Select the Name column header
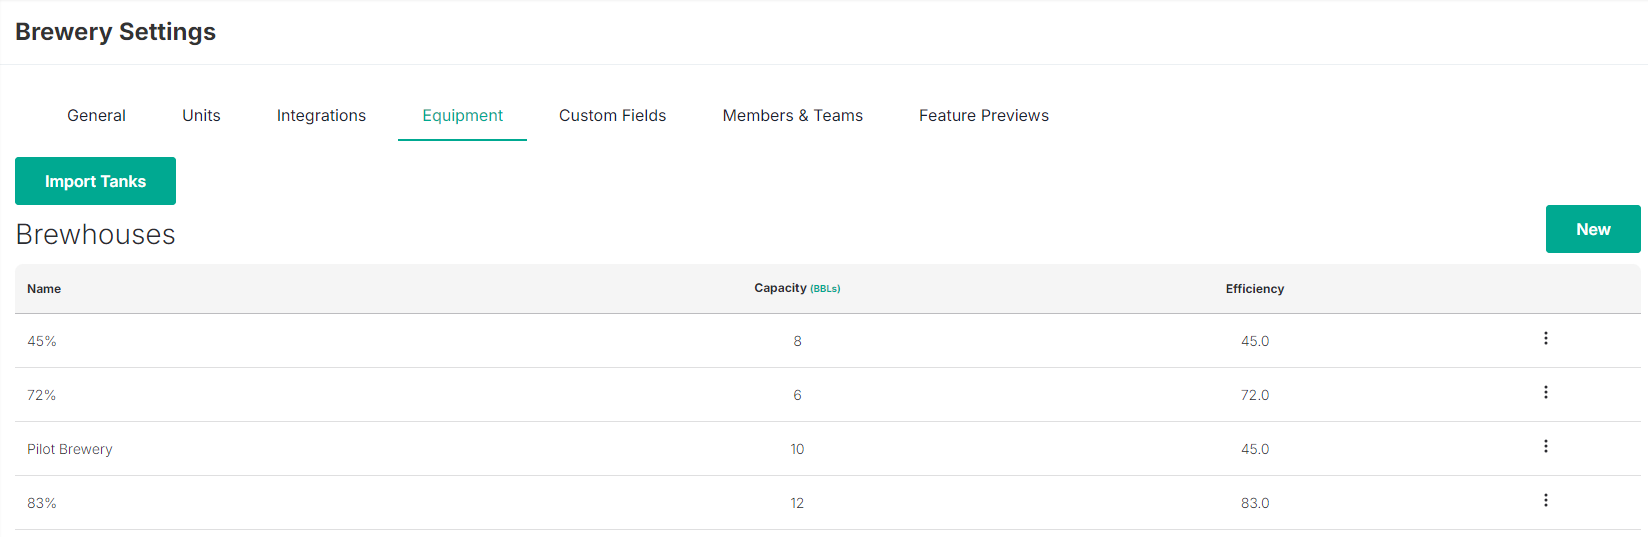The image size is (1648, 537). (44, 289)
